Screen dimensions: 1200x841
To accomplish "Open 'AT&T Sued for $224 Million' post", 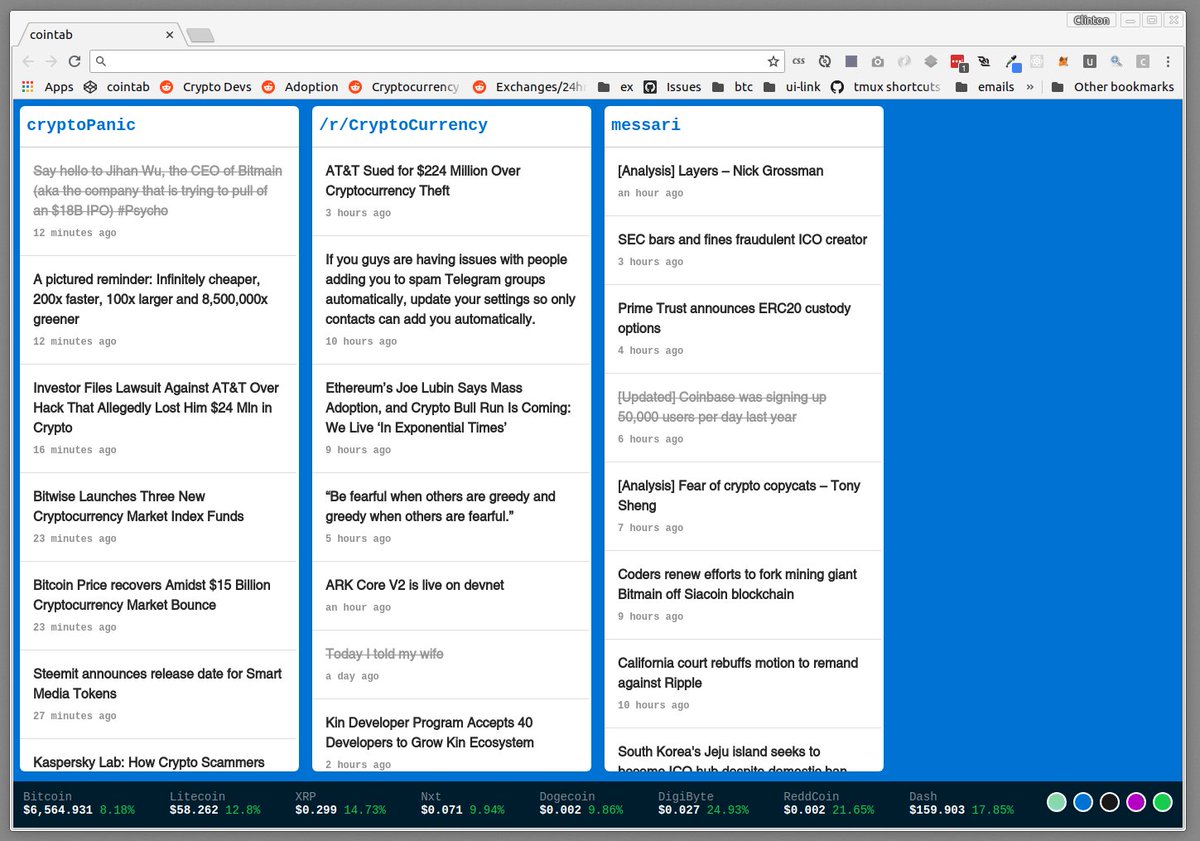I will click(423, 181).
